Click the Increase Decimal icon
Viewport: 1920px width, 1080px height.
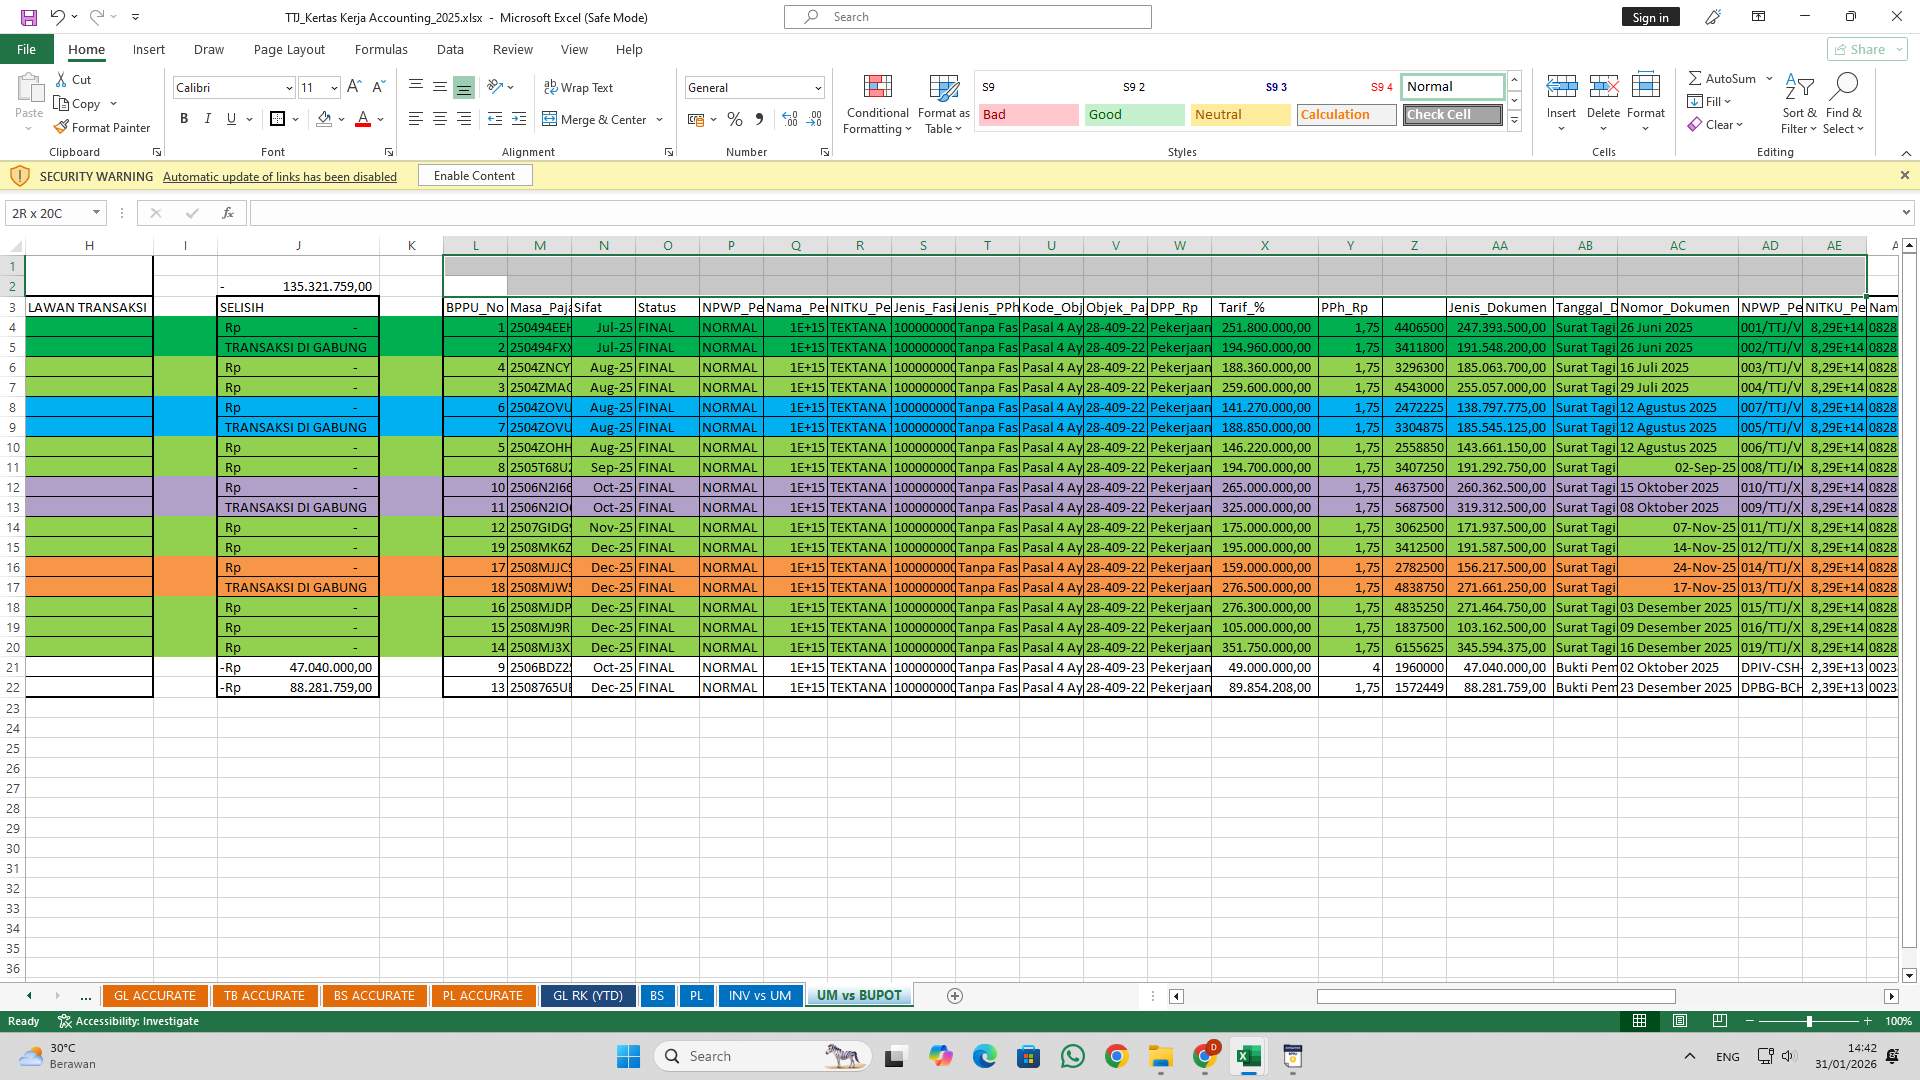(x=789, y=119)
